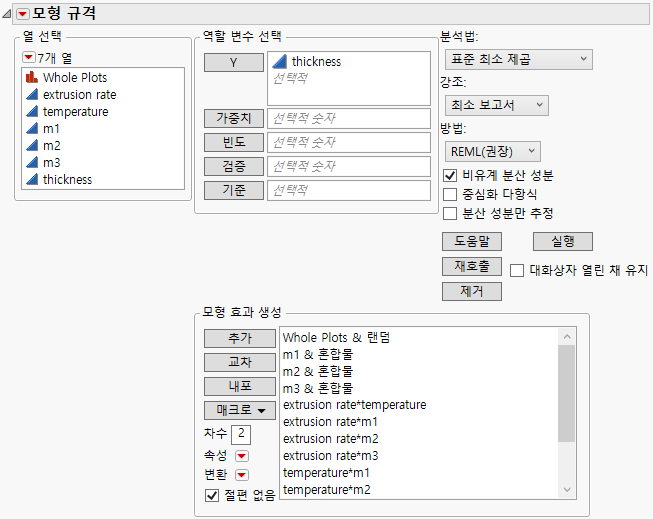Viewport: 653px width, 519px height.
Task: Enable the 중심화 다항식 checkbox
Action: [x=450, y=195]
